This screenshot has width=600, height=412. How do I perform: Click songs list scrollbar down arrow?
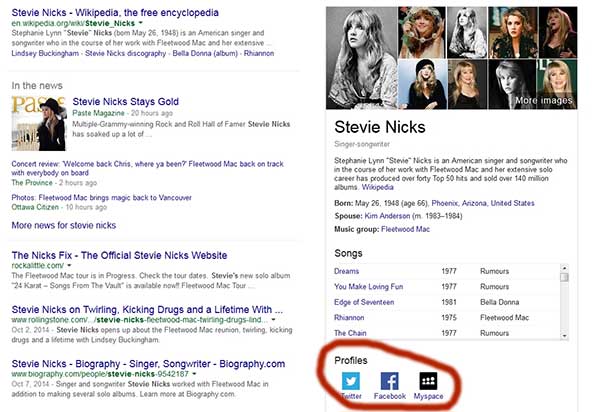[x=564, y=336]
